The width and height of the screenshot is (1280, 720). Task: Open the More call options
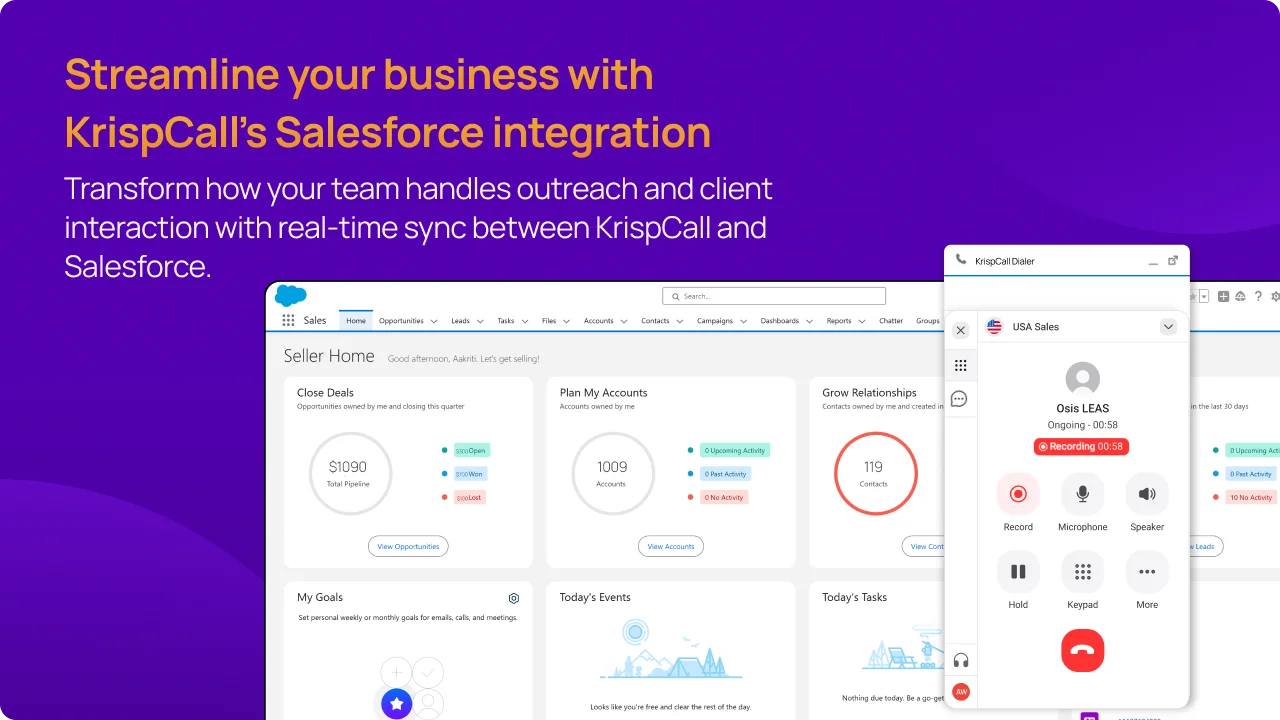tap(1147, 572)
